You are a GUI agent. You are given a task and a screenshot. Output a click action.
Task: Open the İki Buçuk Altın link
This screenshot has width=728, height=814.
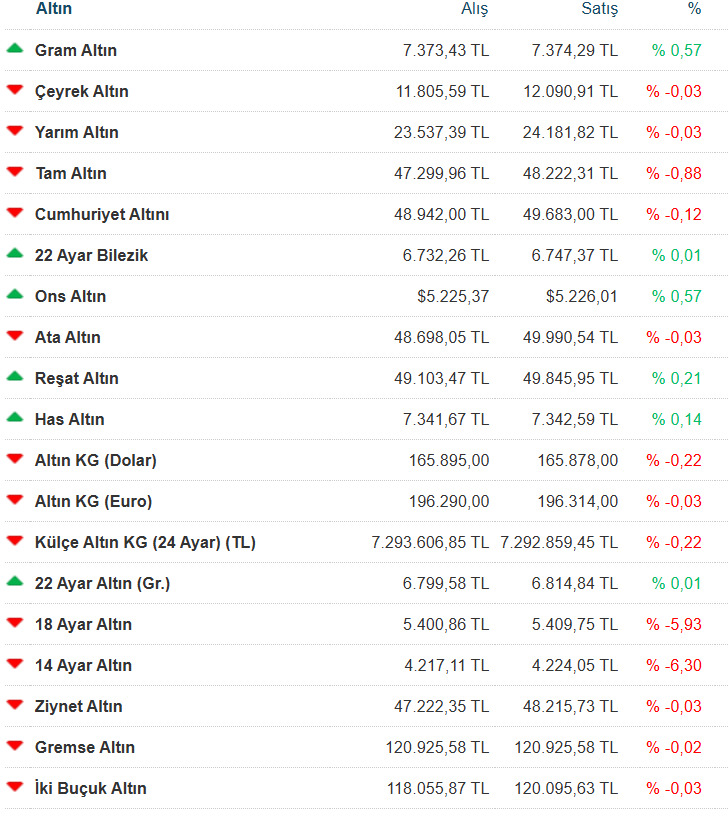(x=90, y=788)
